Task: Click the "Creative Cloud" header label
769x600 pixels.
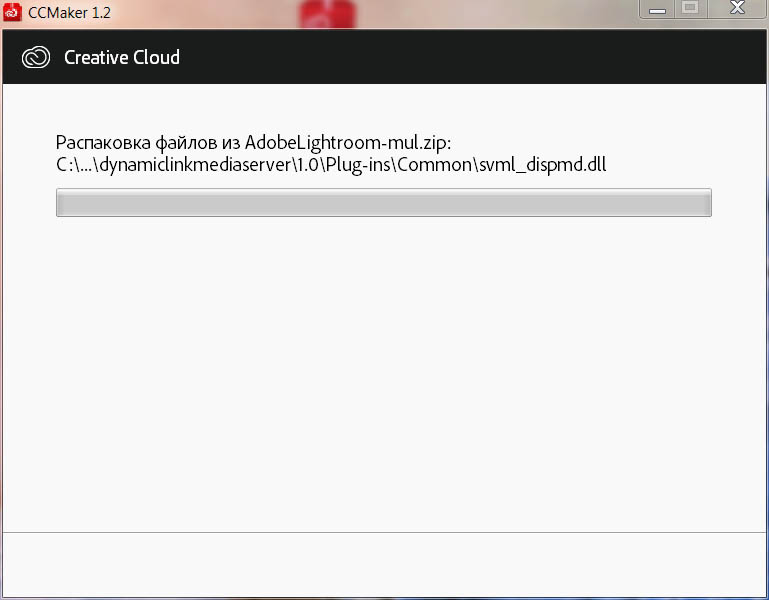Action: click(122, 57)
